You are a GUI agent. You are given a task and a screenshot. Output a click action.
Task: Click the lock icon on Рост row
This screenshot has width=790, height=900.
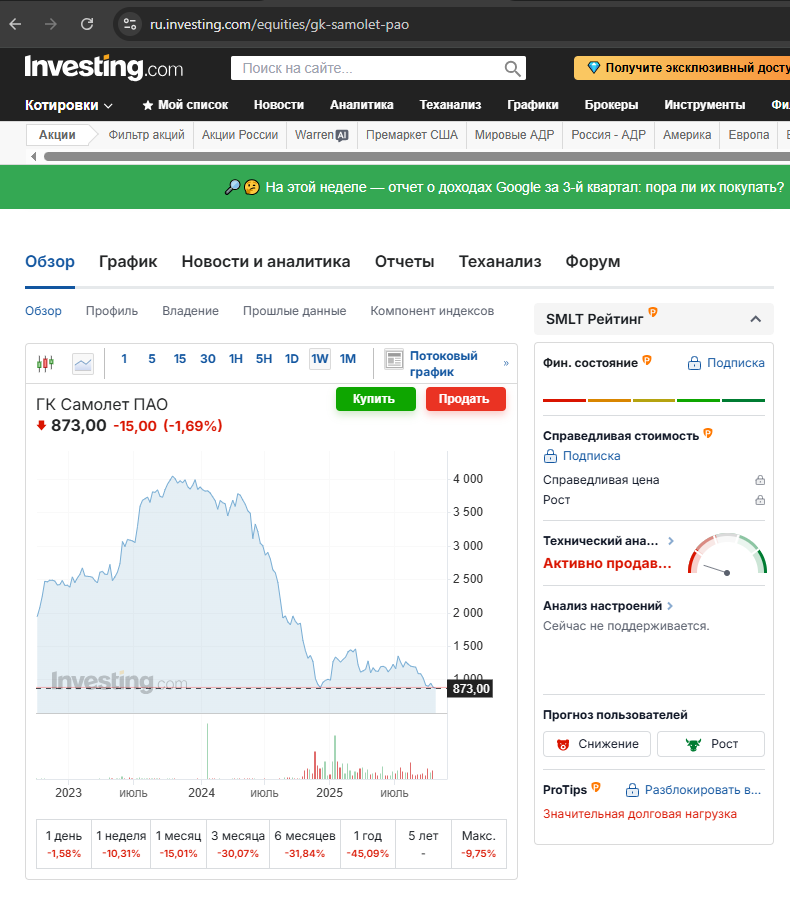pos(760,500)
